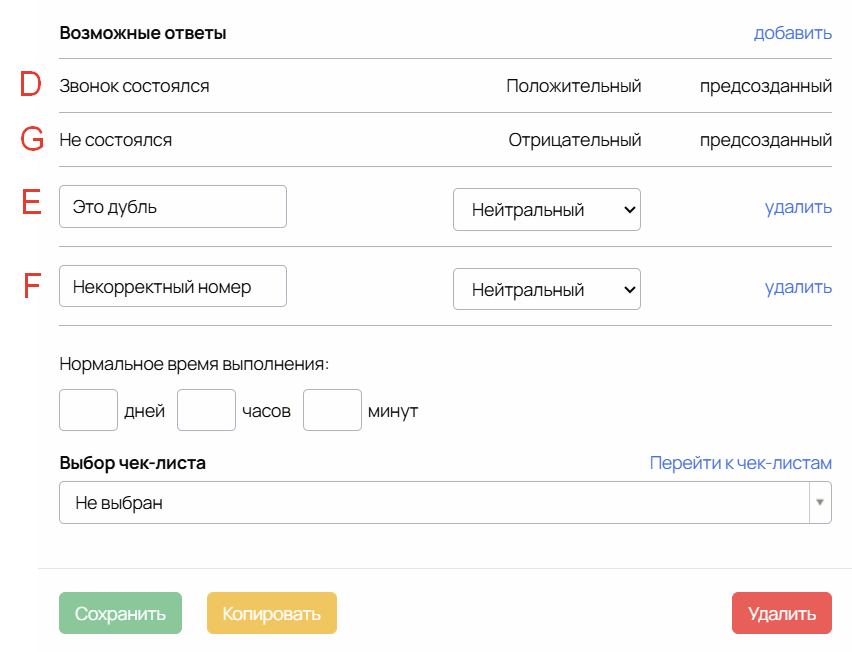Click the 'добавить' link to add an answer

point(792,34)
